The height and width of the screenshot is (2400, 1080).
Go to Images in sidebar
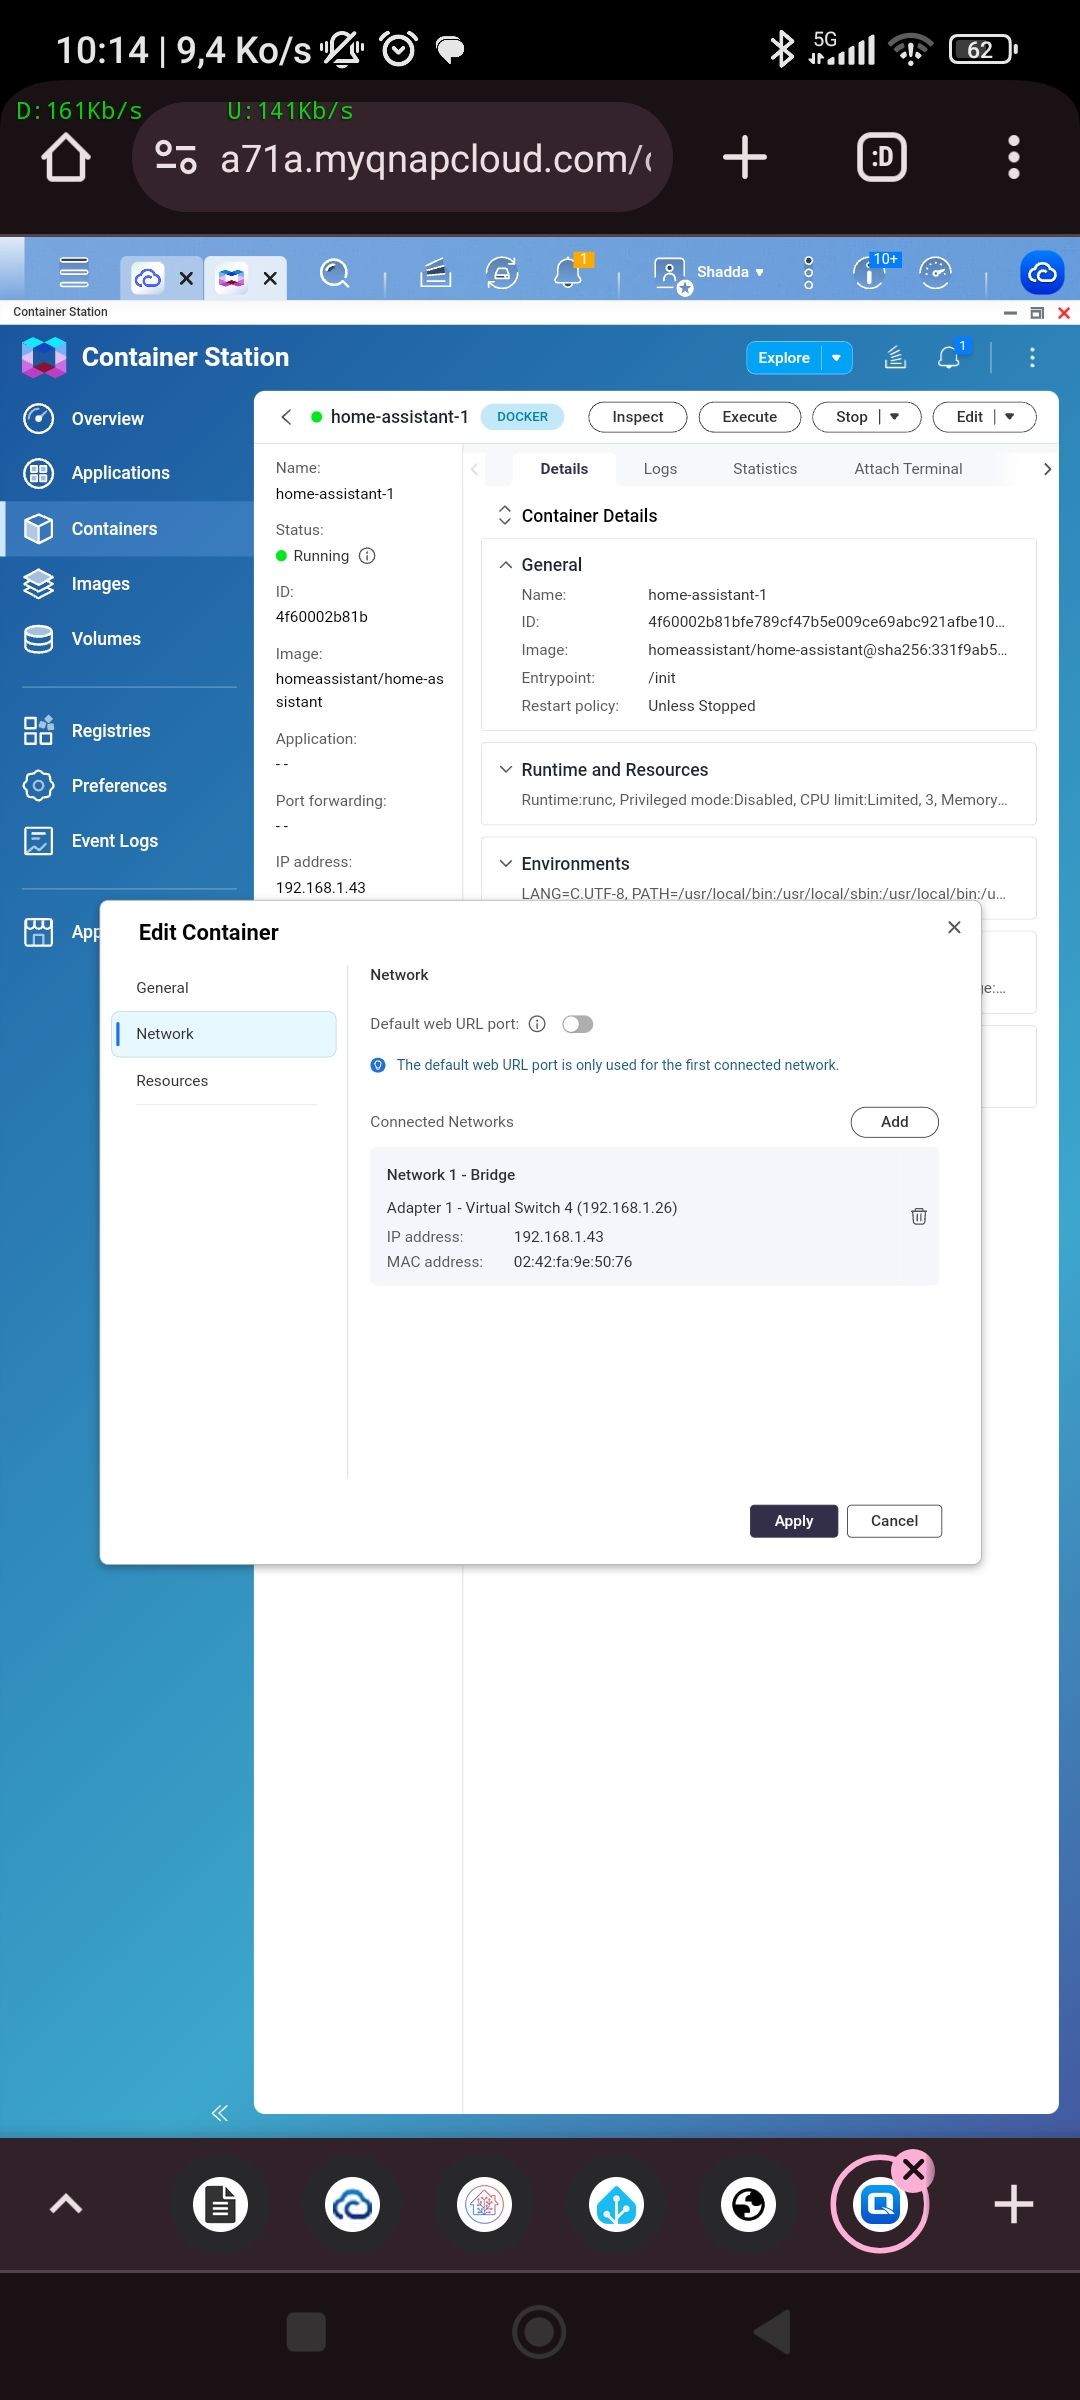click(x=128, y=584)
